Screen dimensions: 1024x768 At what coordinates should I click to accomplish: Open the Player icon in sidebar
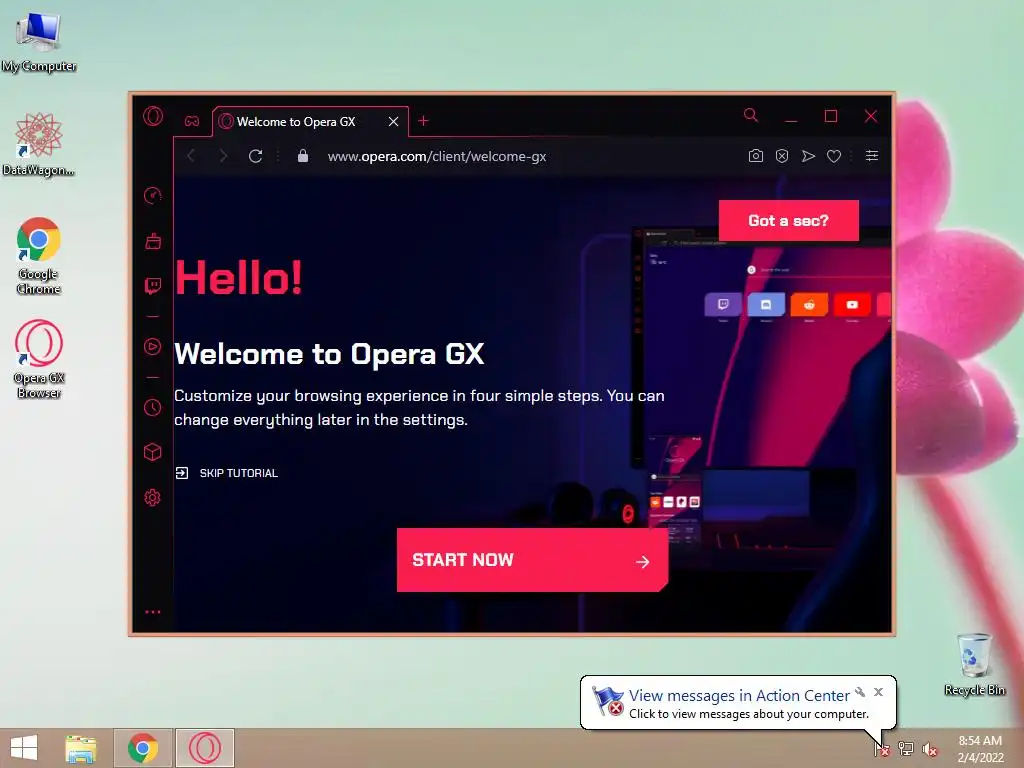tap(153, 346)
